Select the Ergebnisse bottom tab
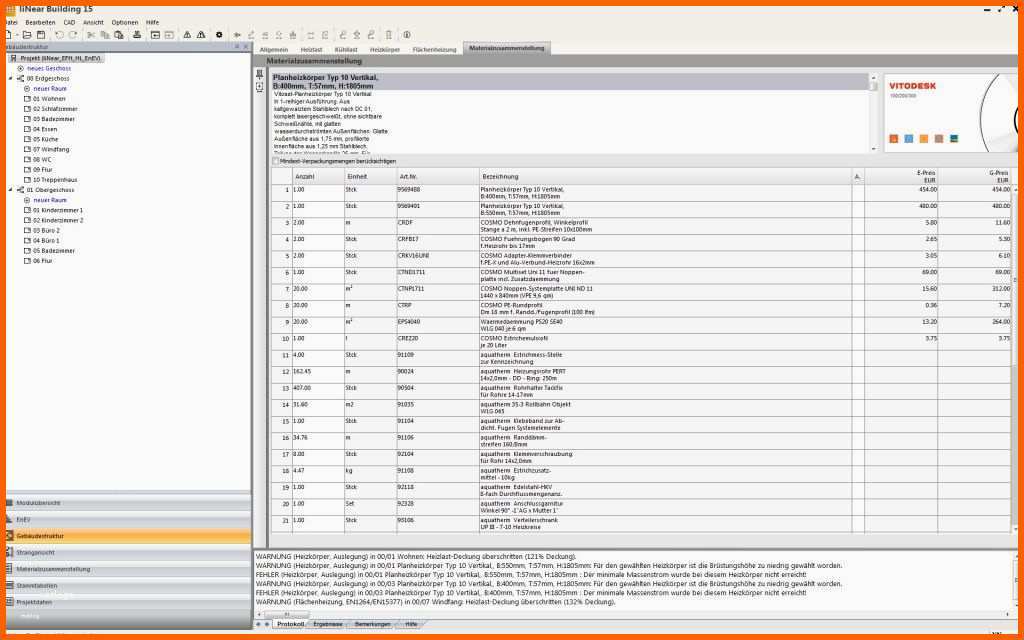Viewport: 1024px width, 640px height. (x=328, y=624)
